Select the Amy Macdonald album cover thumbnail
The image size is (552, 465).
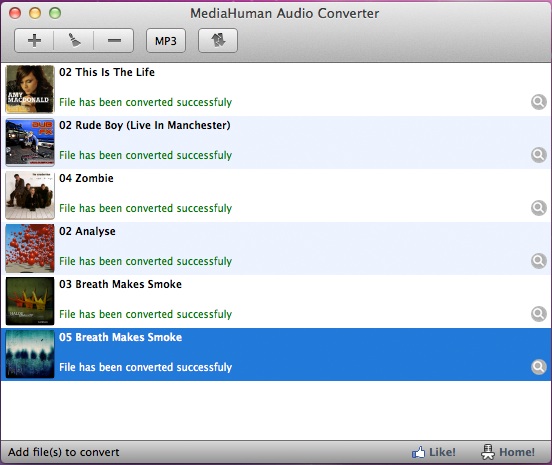pyautogui.click(x=30, y=89)
